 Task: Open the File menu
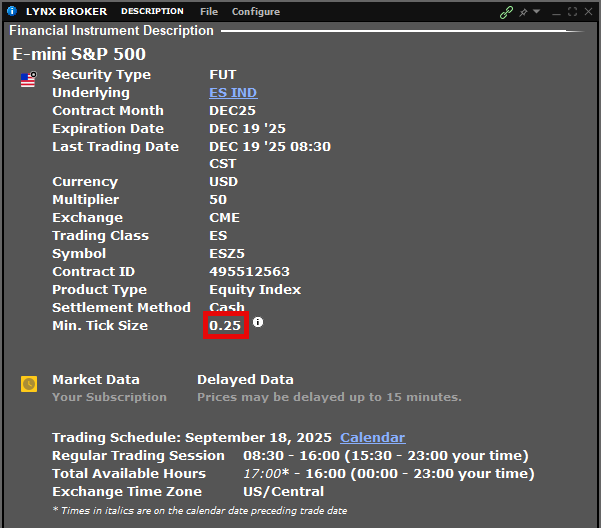click(208, 12)
